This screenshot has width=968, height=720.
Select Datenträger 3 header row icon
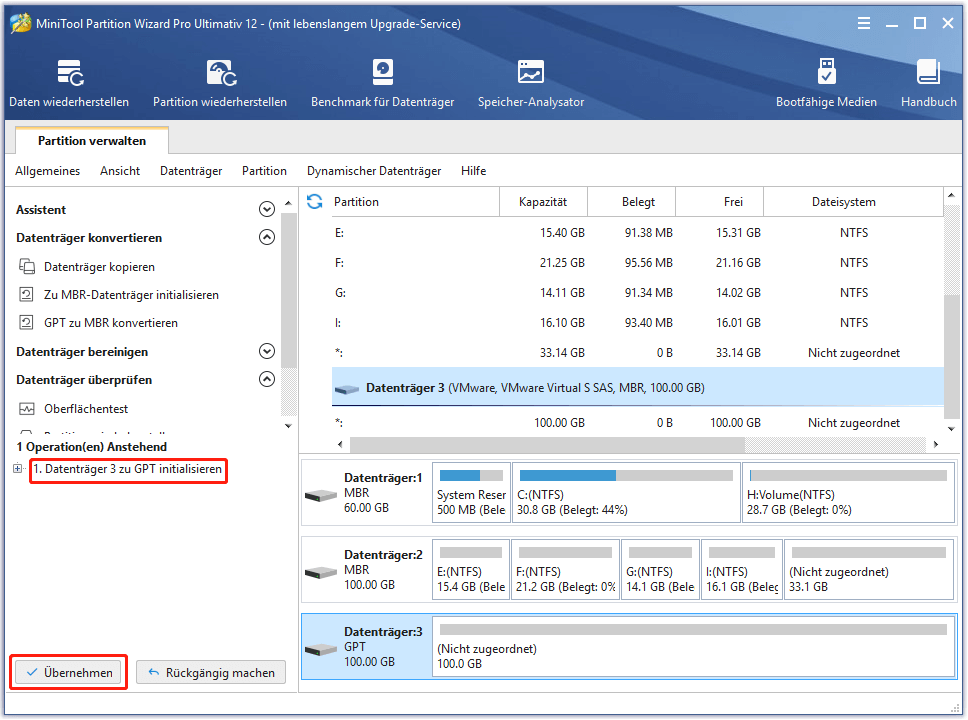click(x=347, y=389)
